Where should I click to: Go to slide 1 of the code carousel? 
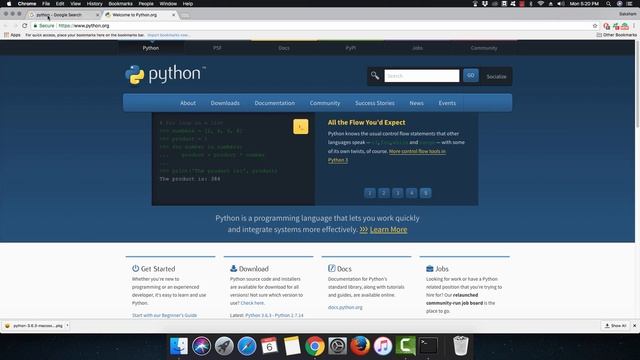tap(369, 193)
